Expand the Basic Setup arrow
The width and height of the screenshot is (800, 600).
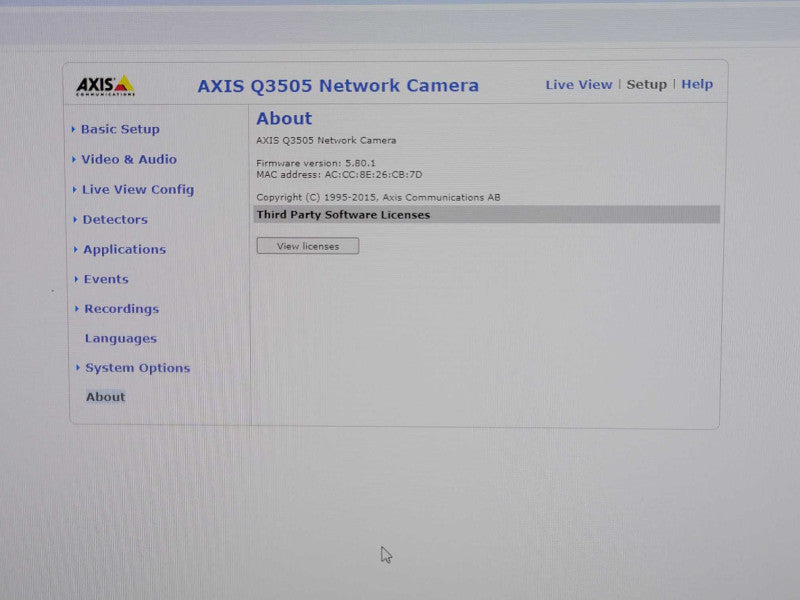point(73,129)
